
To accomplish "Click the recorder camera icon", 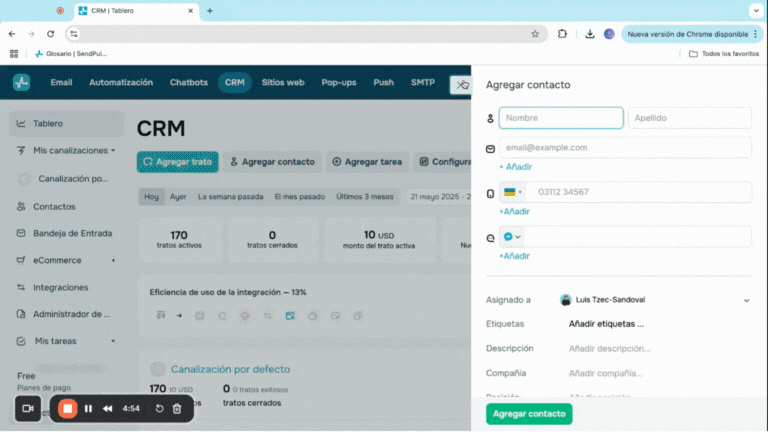I will pos(28,408).
